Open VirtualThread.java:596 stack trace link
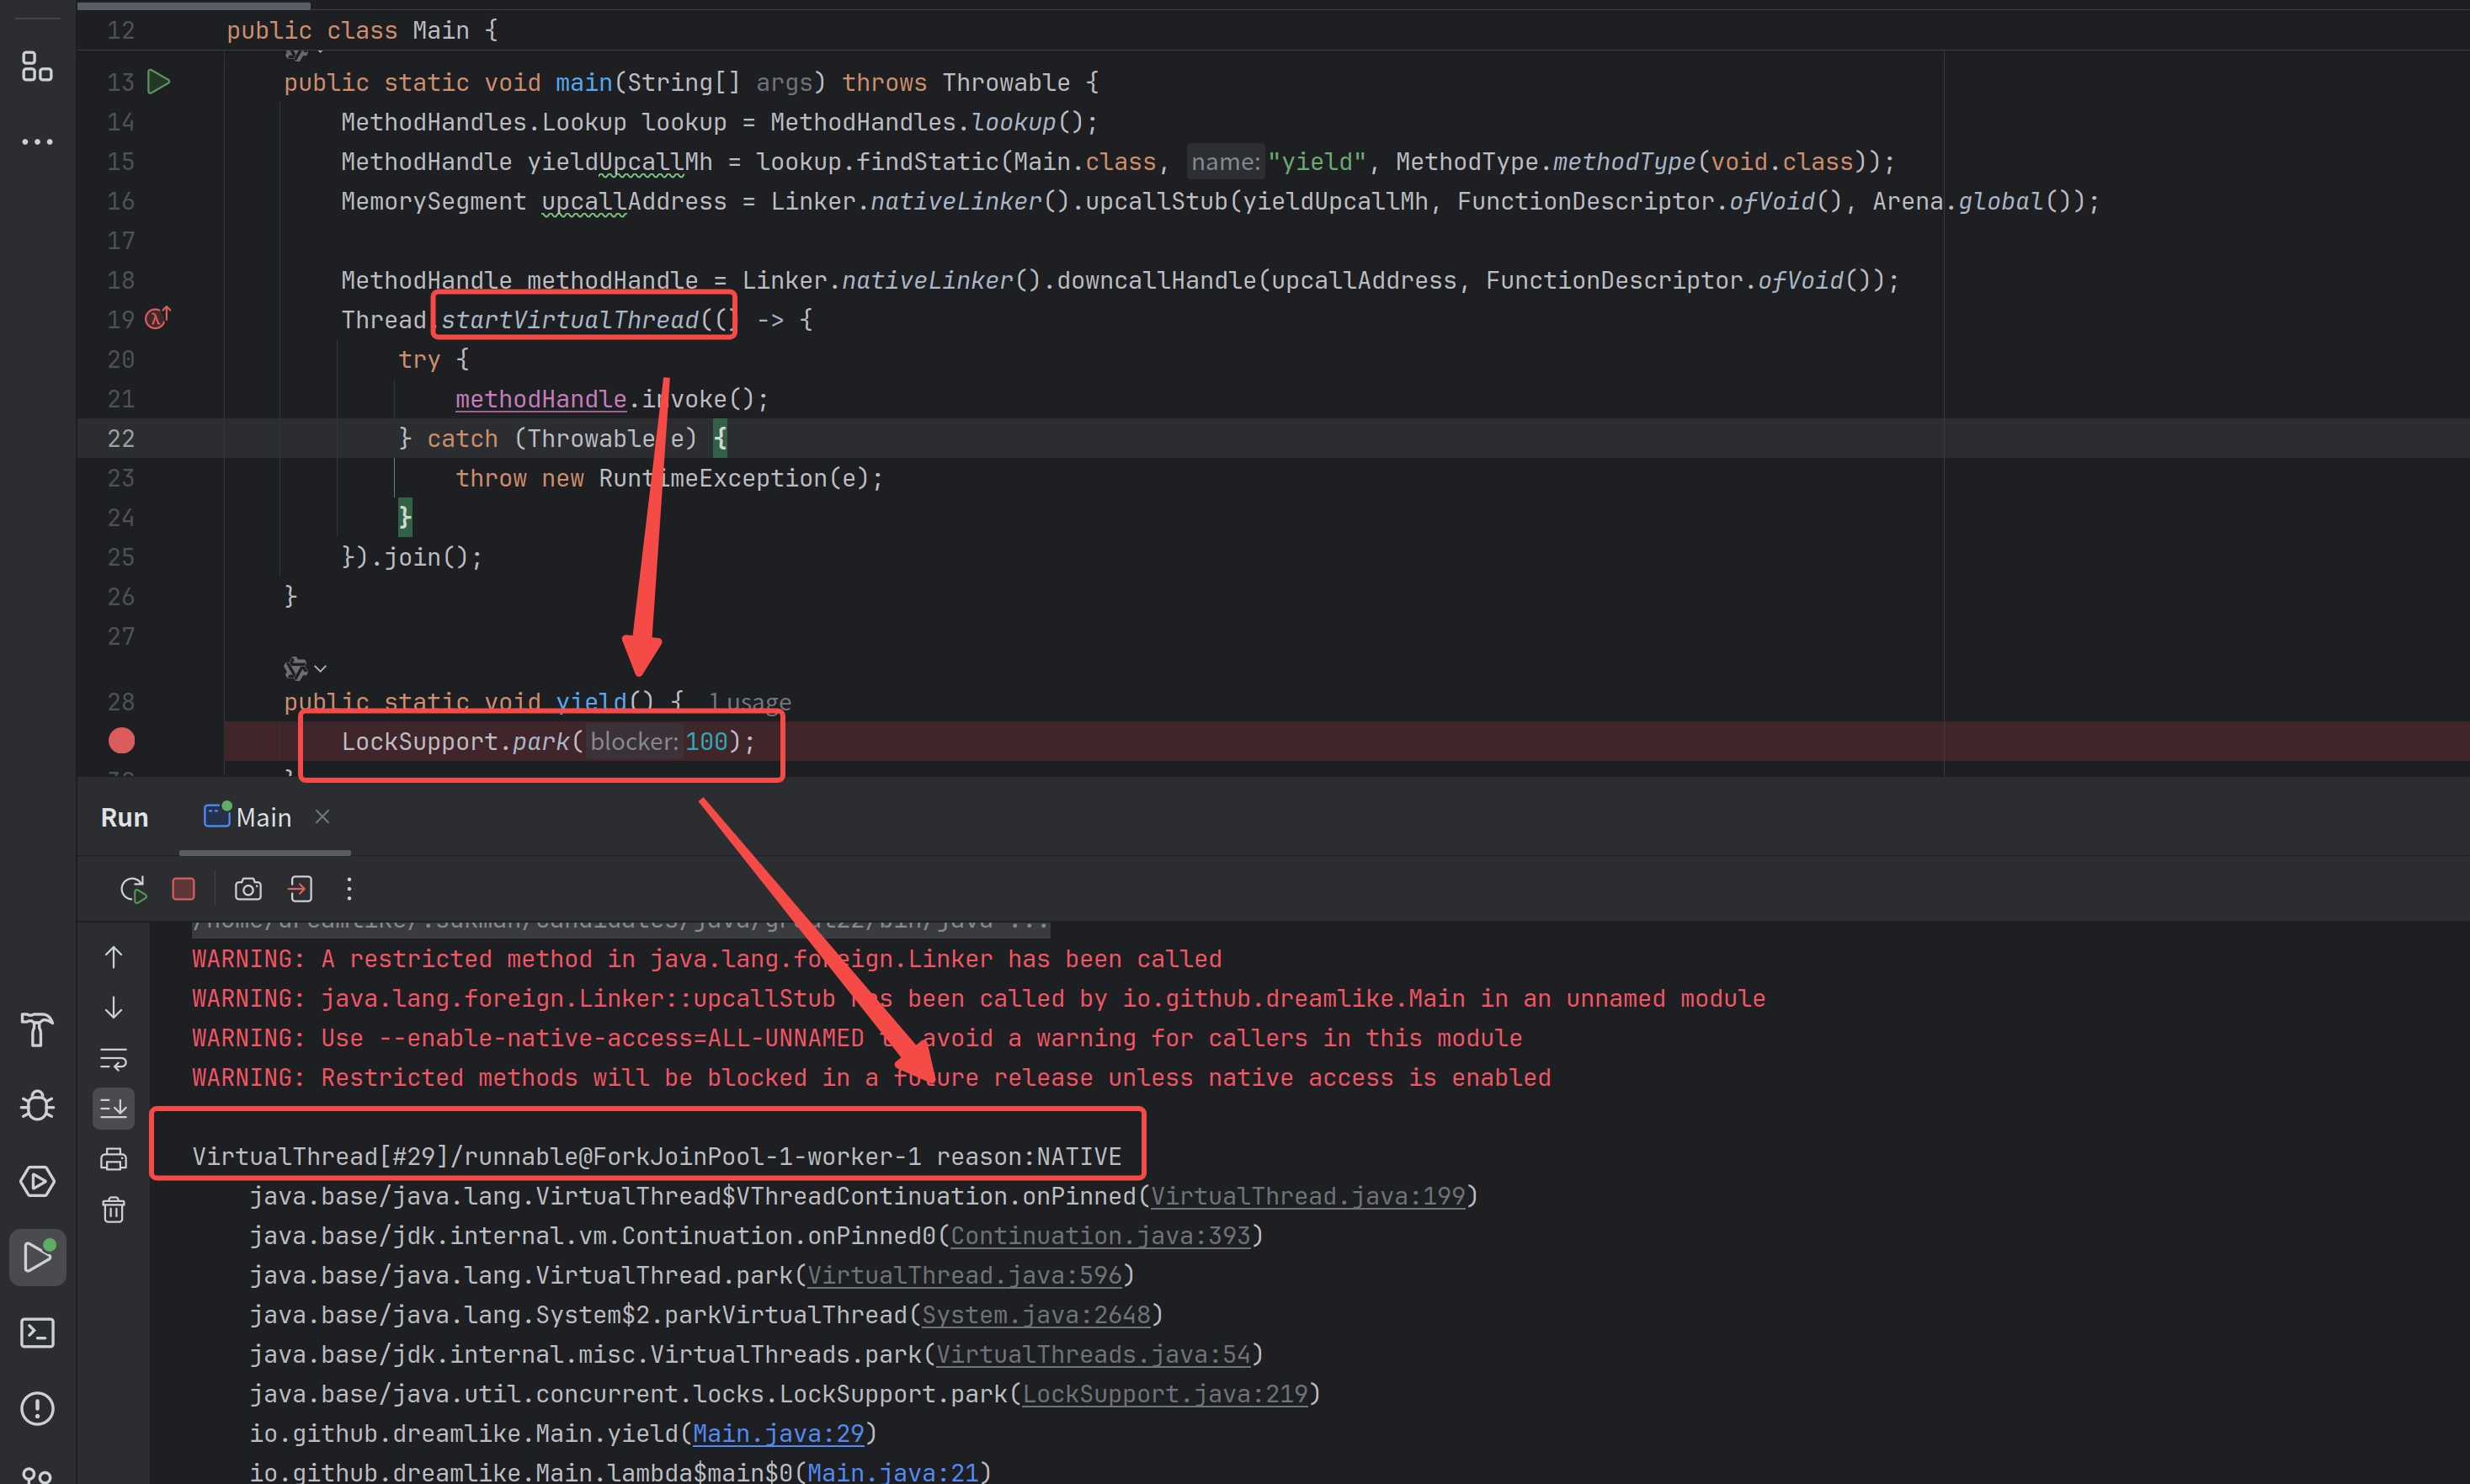 point(964,1275)
